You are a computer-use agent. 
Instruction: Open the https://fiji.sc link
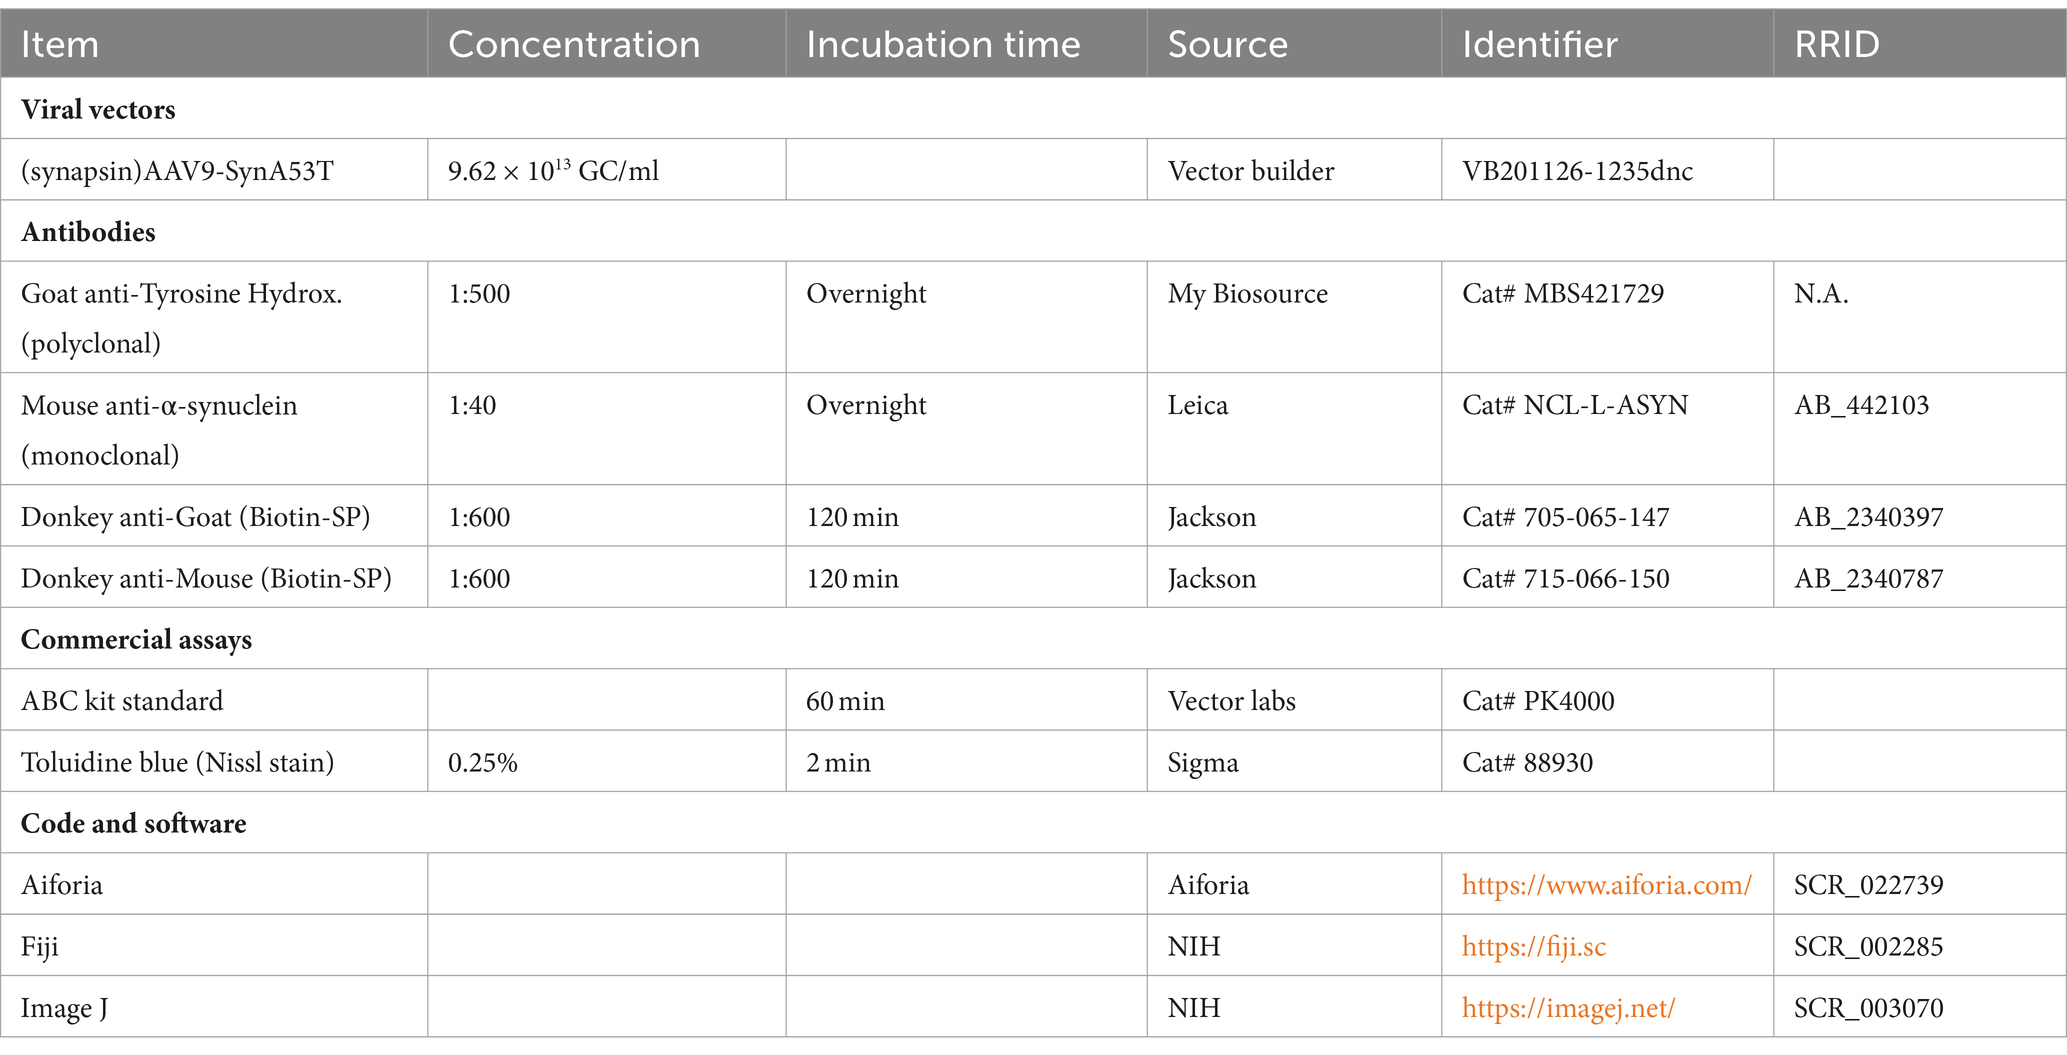coord(1534,946)
